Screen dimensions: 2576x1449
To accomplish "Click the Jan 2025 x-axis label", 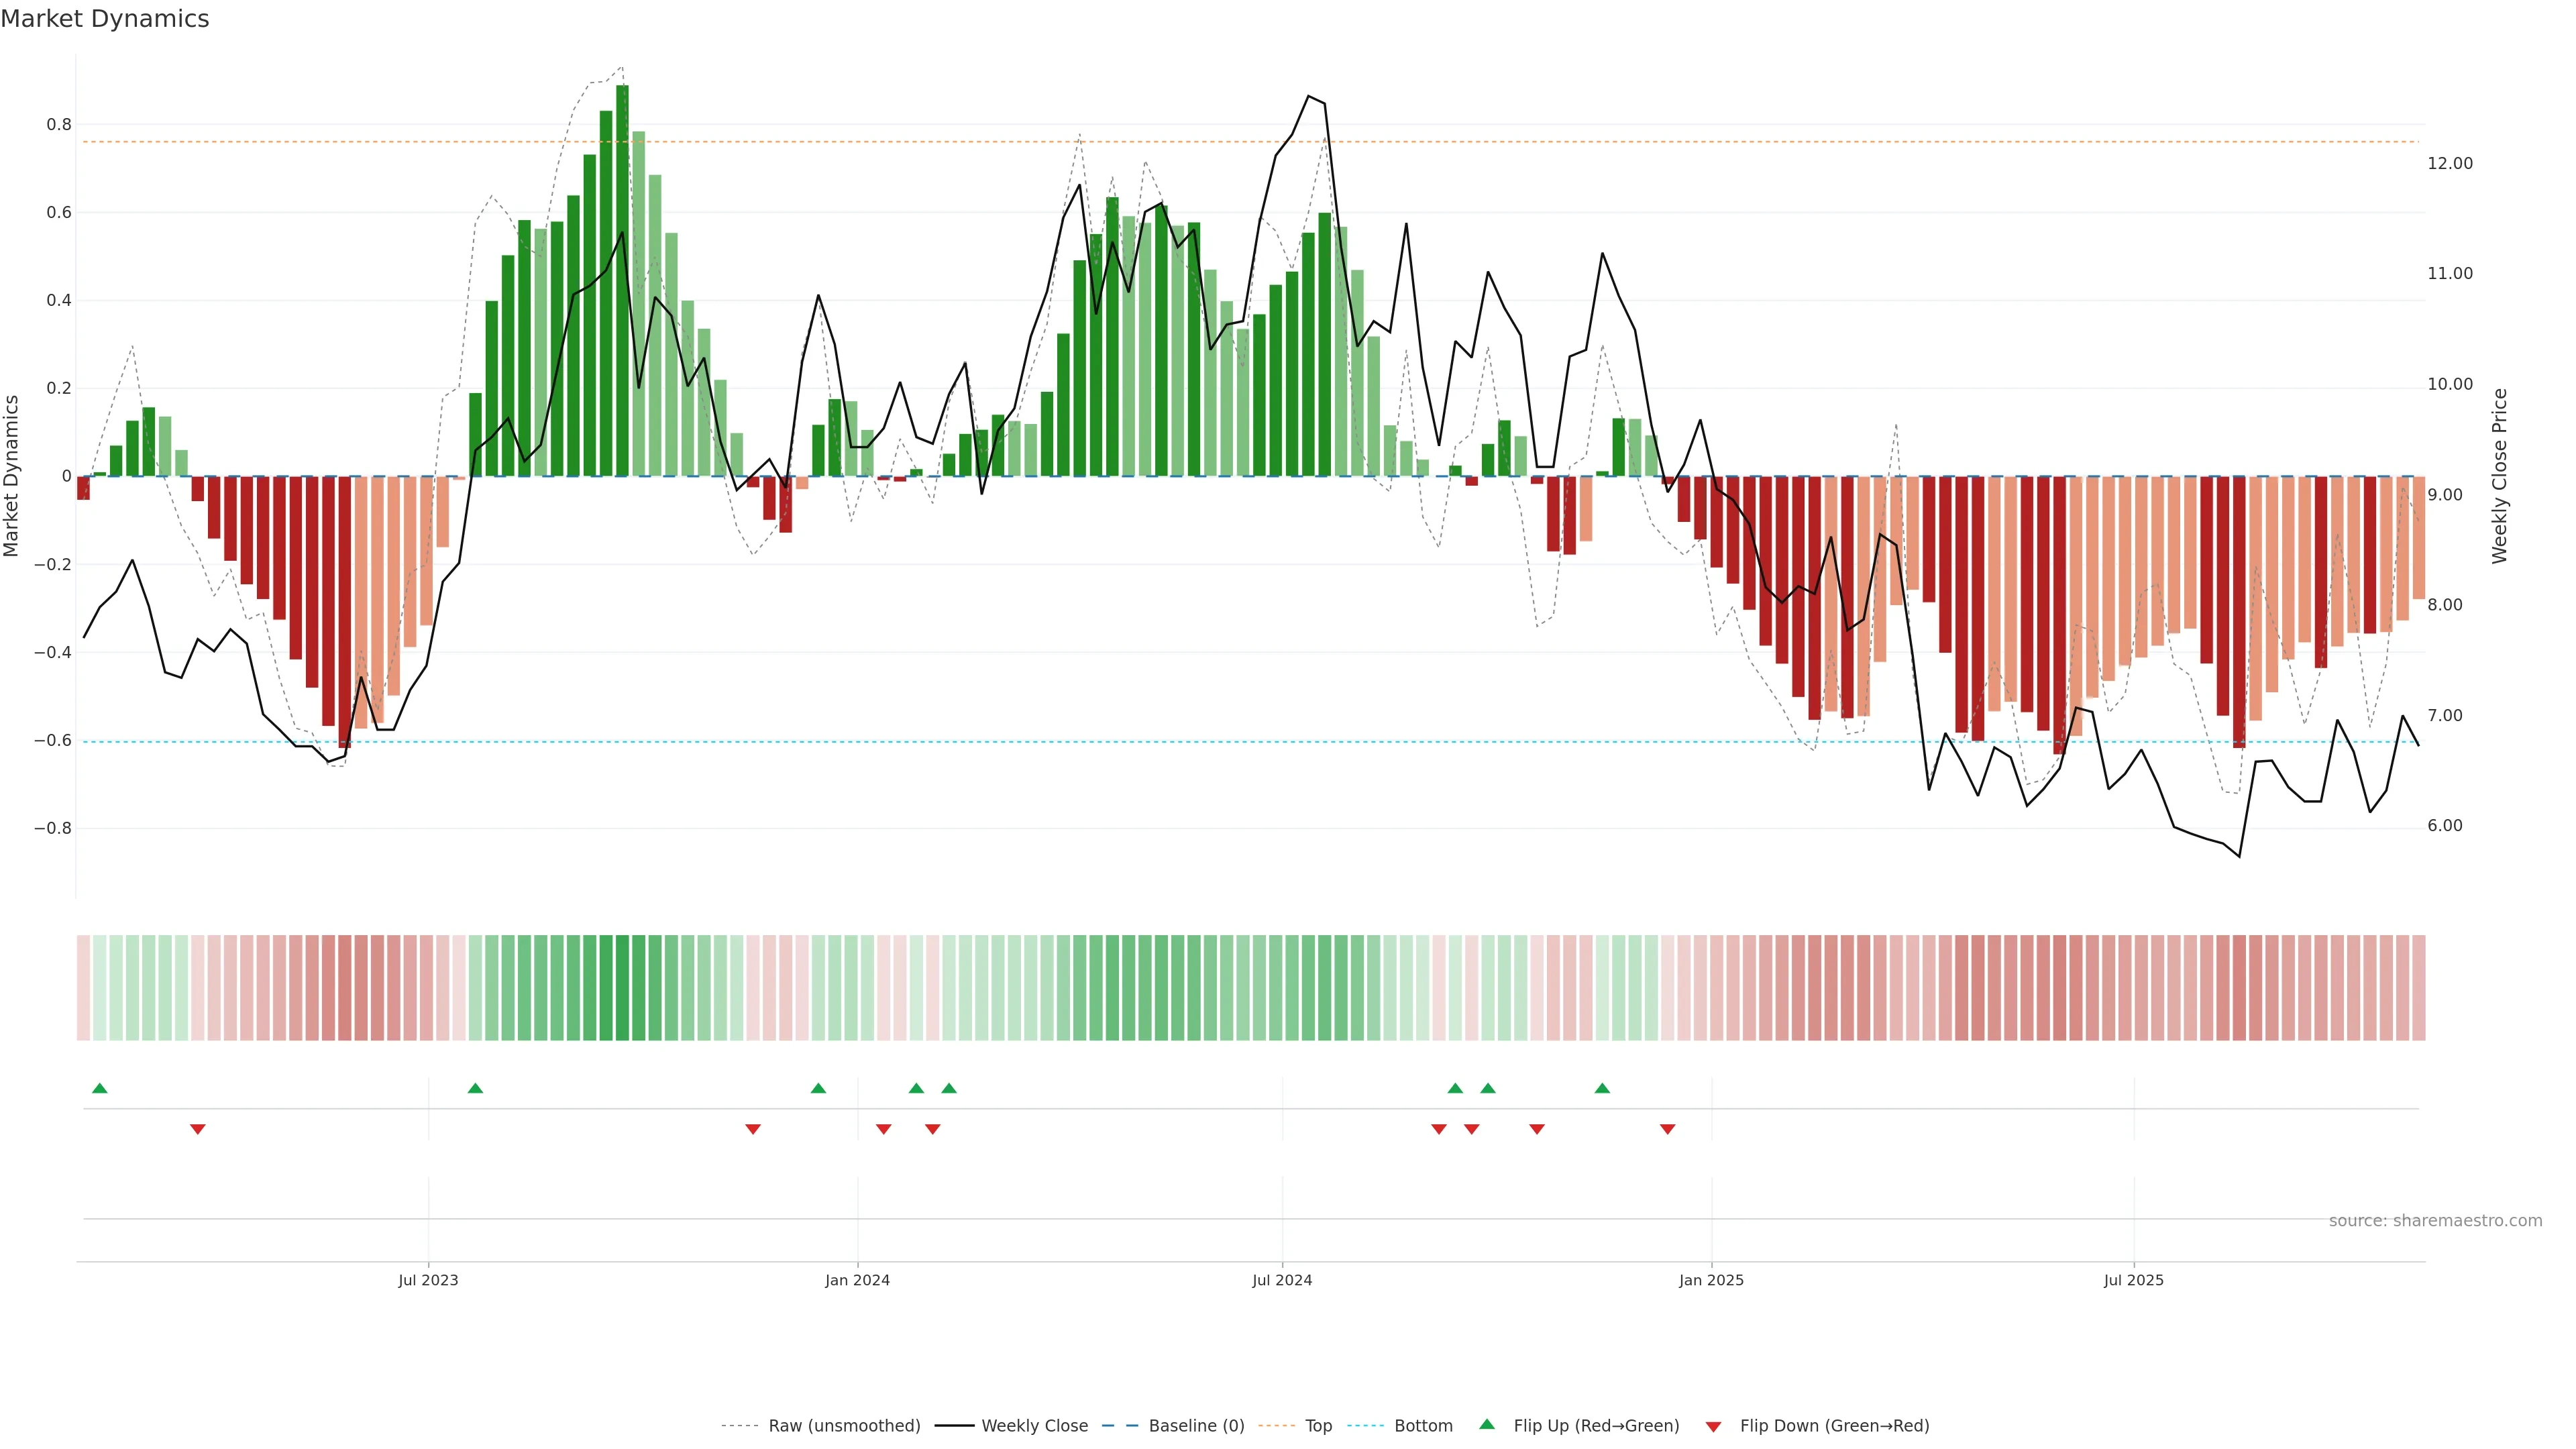I will click(x=1711, y=1280).
